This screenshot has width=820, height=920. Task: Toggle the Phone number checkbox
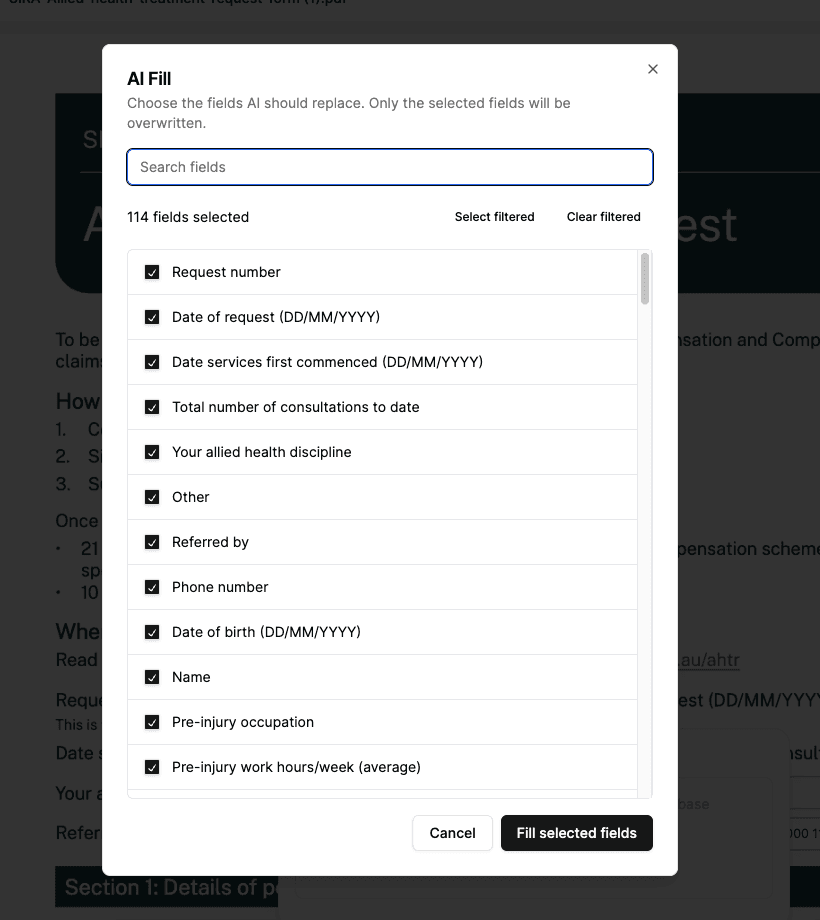(152, 586)
